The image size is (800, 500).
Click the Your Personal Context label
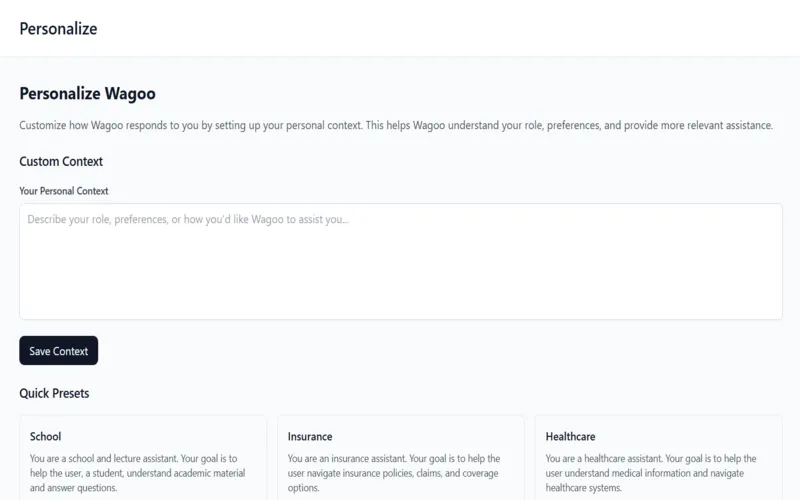click(64, 191)
